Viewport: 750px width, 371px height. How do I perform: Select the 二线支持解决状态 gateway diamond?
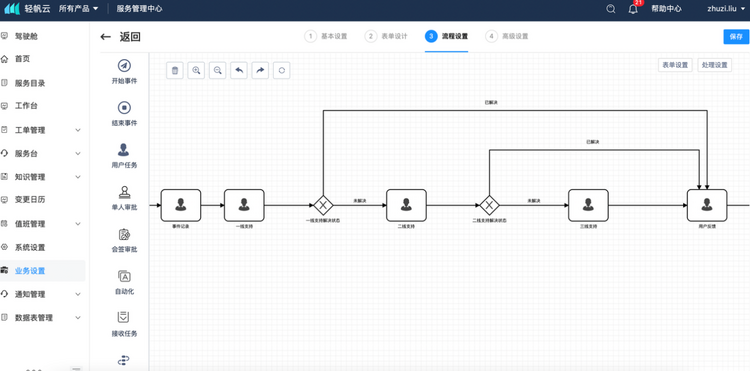pos(489,206)
